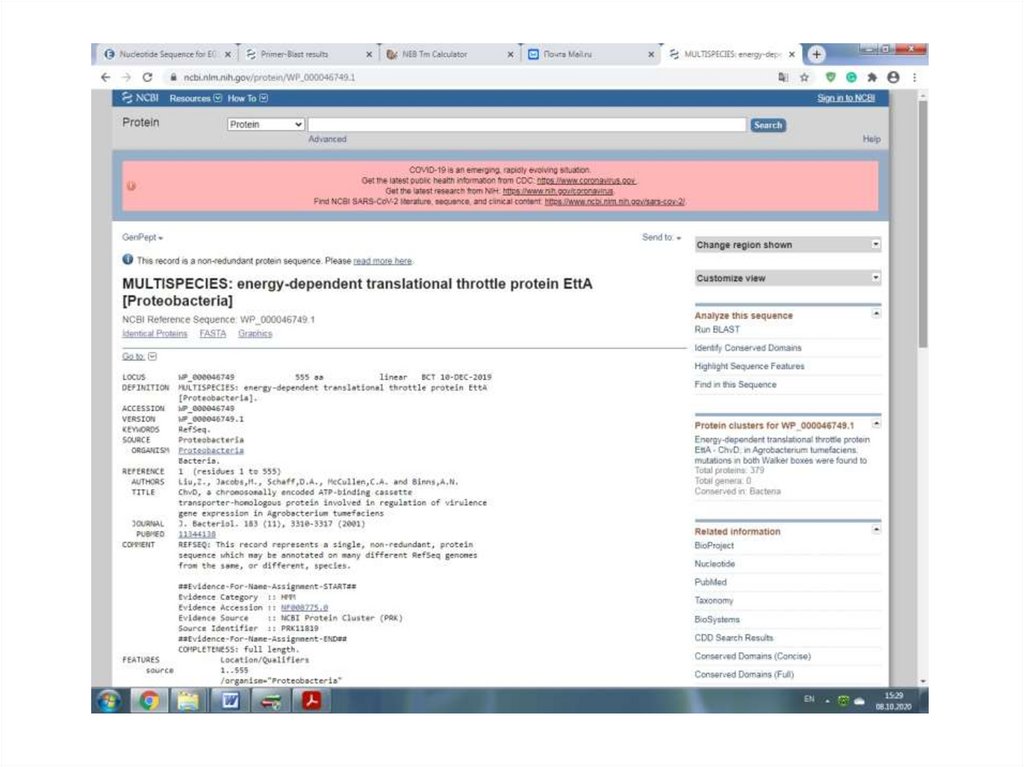1024x767 pixels.
Task: Open Chrome three-dot menu
Action: click(x=914, y=77)
